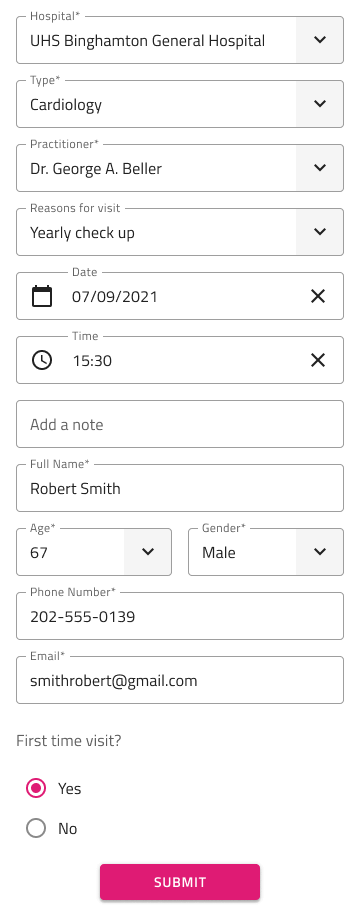Viewport: 360px width, 916px height.
Task: Select the Yes radio button
Action: coord(36,788)
